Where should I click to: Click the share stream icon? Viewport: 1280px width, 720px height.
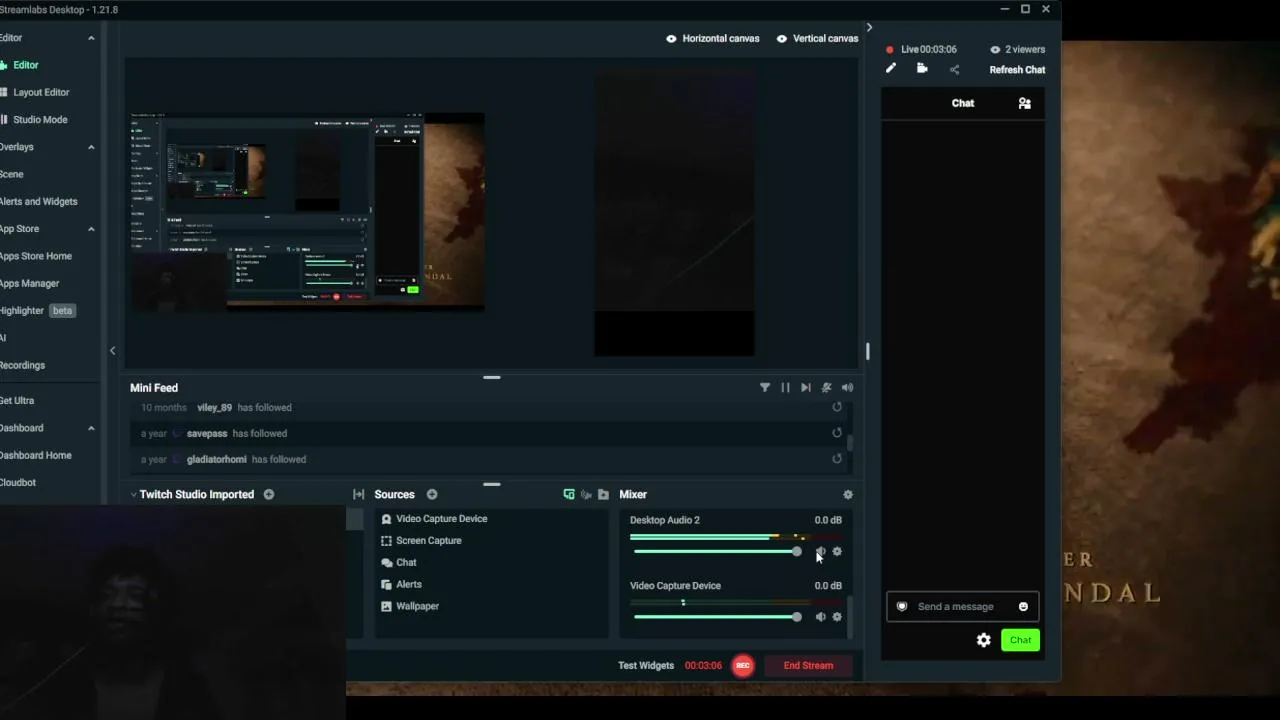coord(954,70)
